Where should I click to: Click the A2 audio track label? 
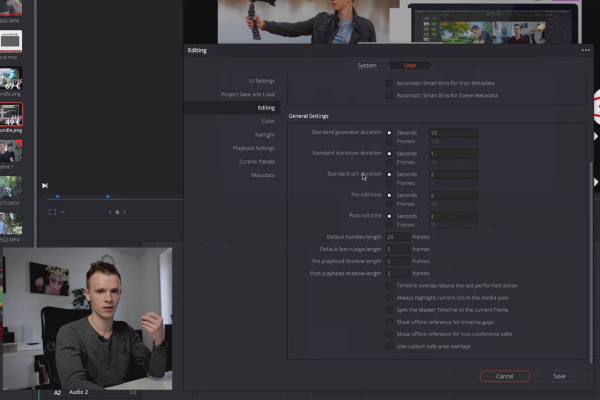coord(57,393)
